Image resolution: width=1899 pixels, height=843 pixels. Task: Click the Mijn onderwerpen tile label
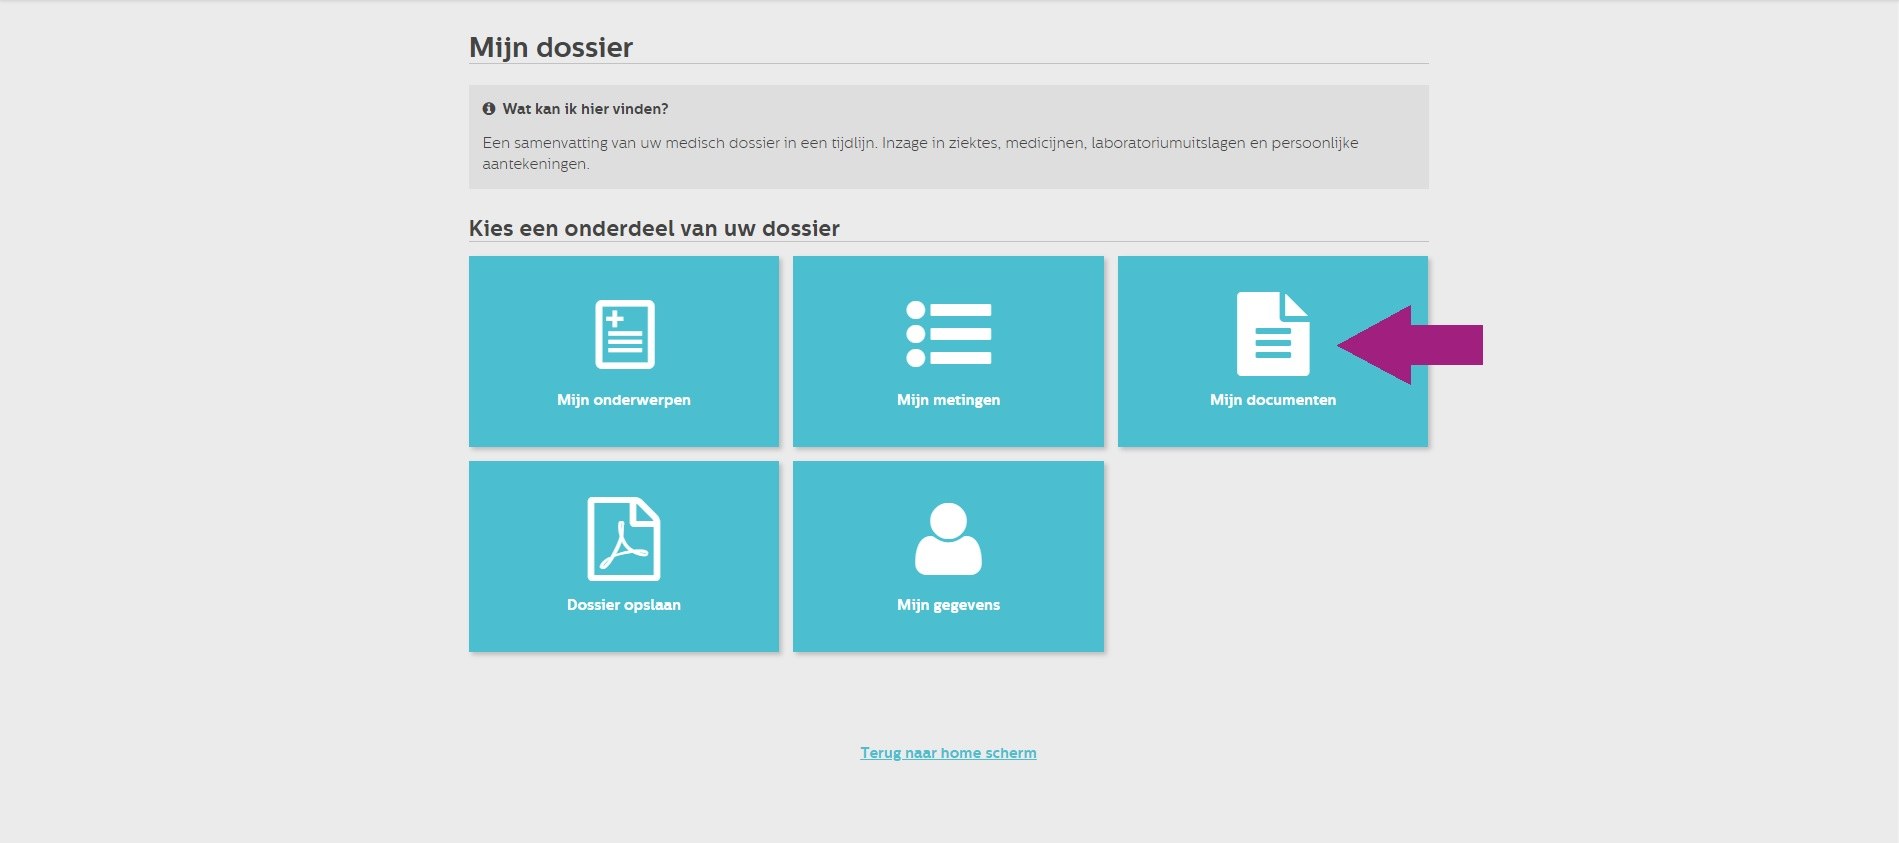[624, 400]
